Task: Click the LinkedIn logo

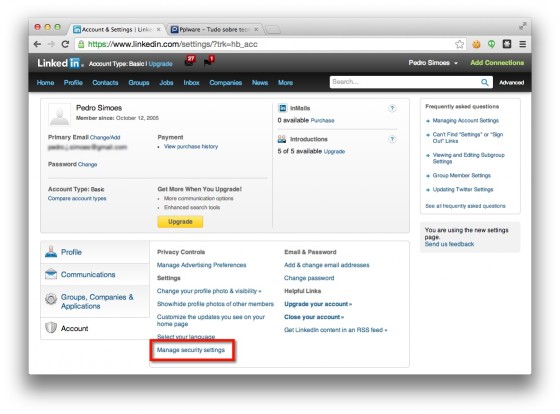Action: tap(60, 63)
